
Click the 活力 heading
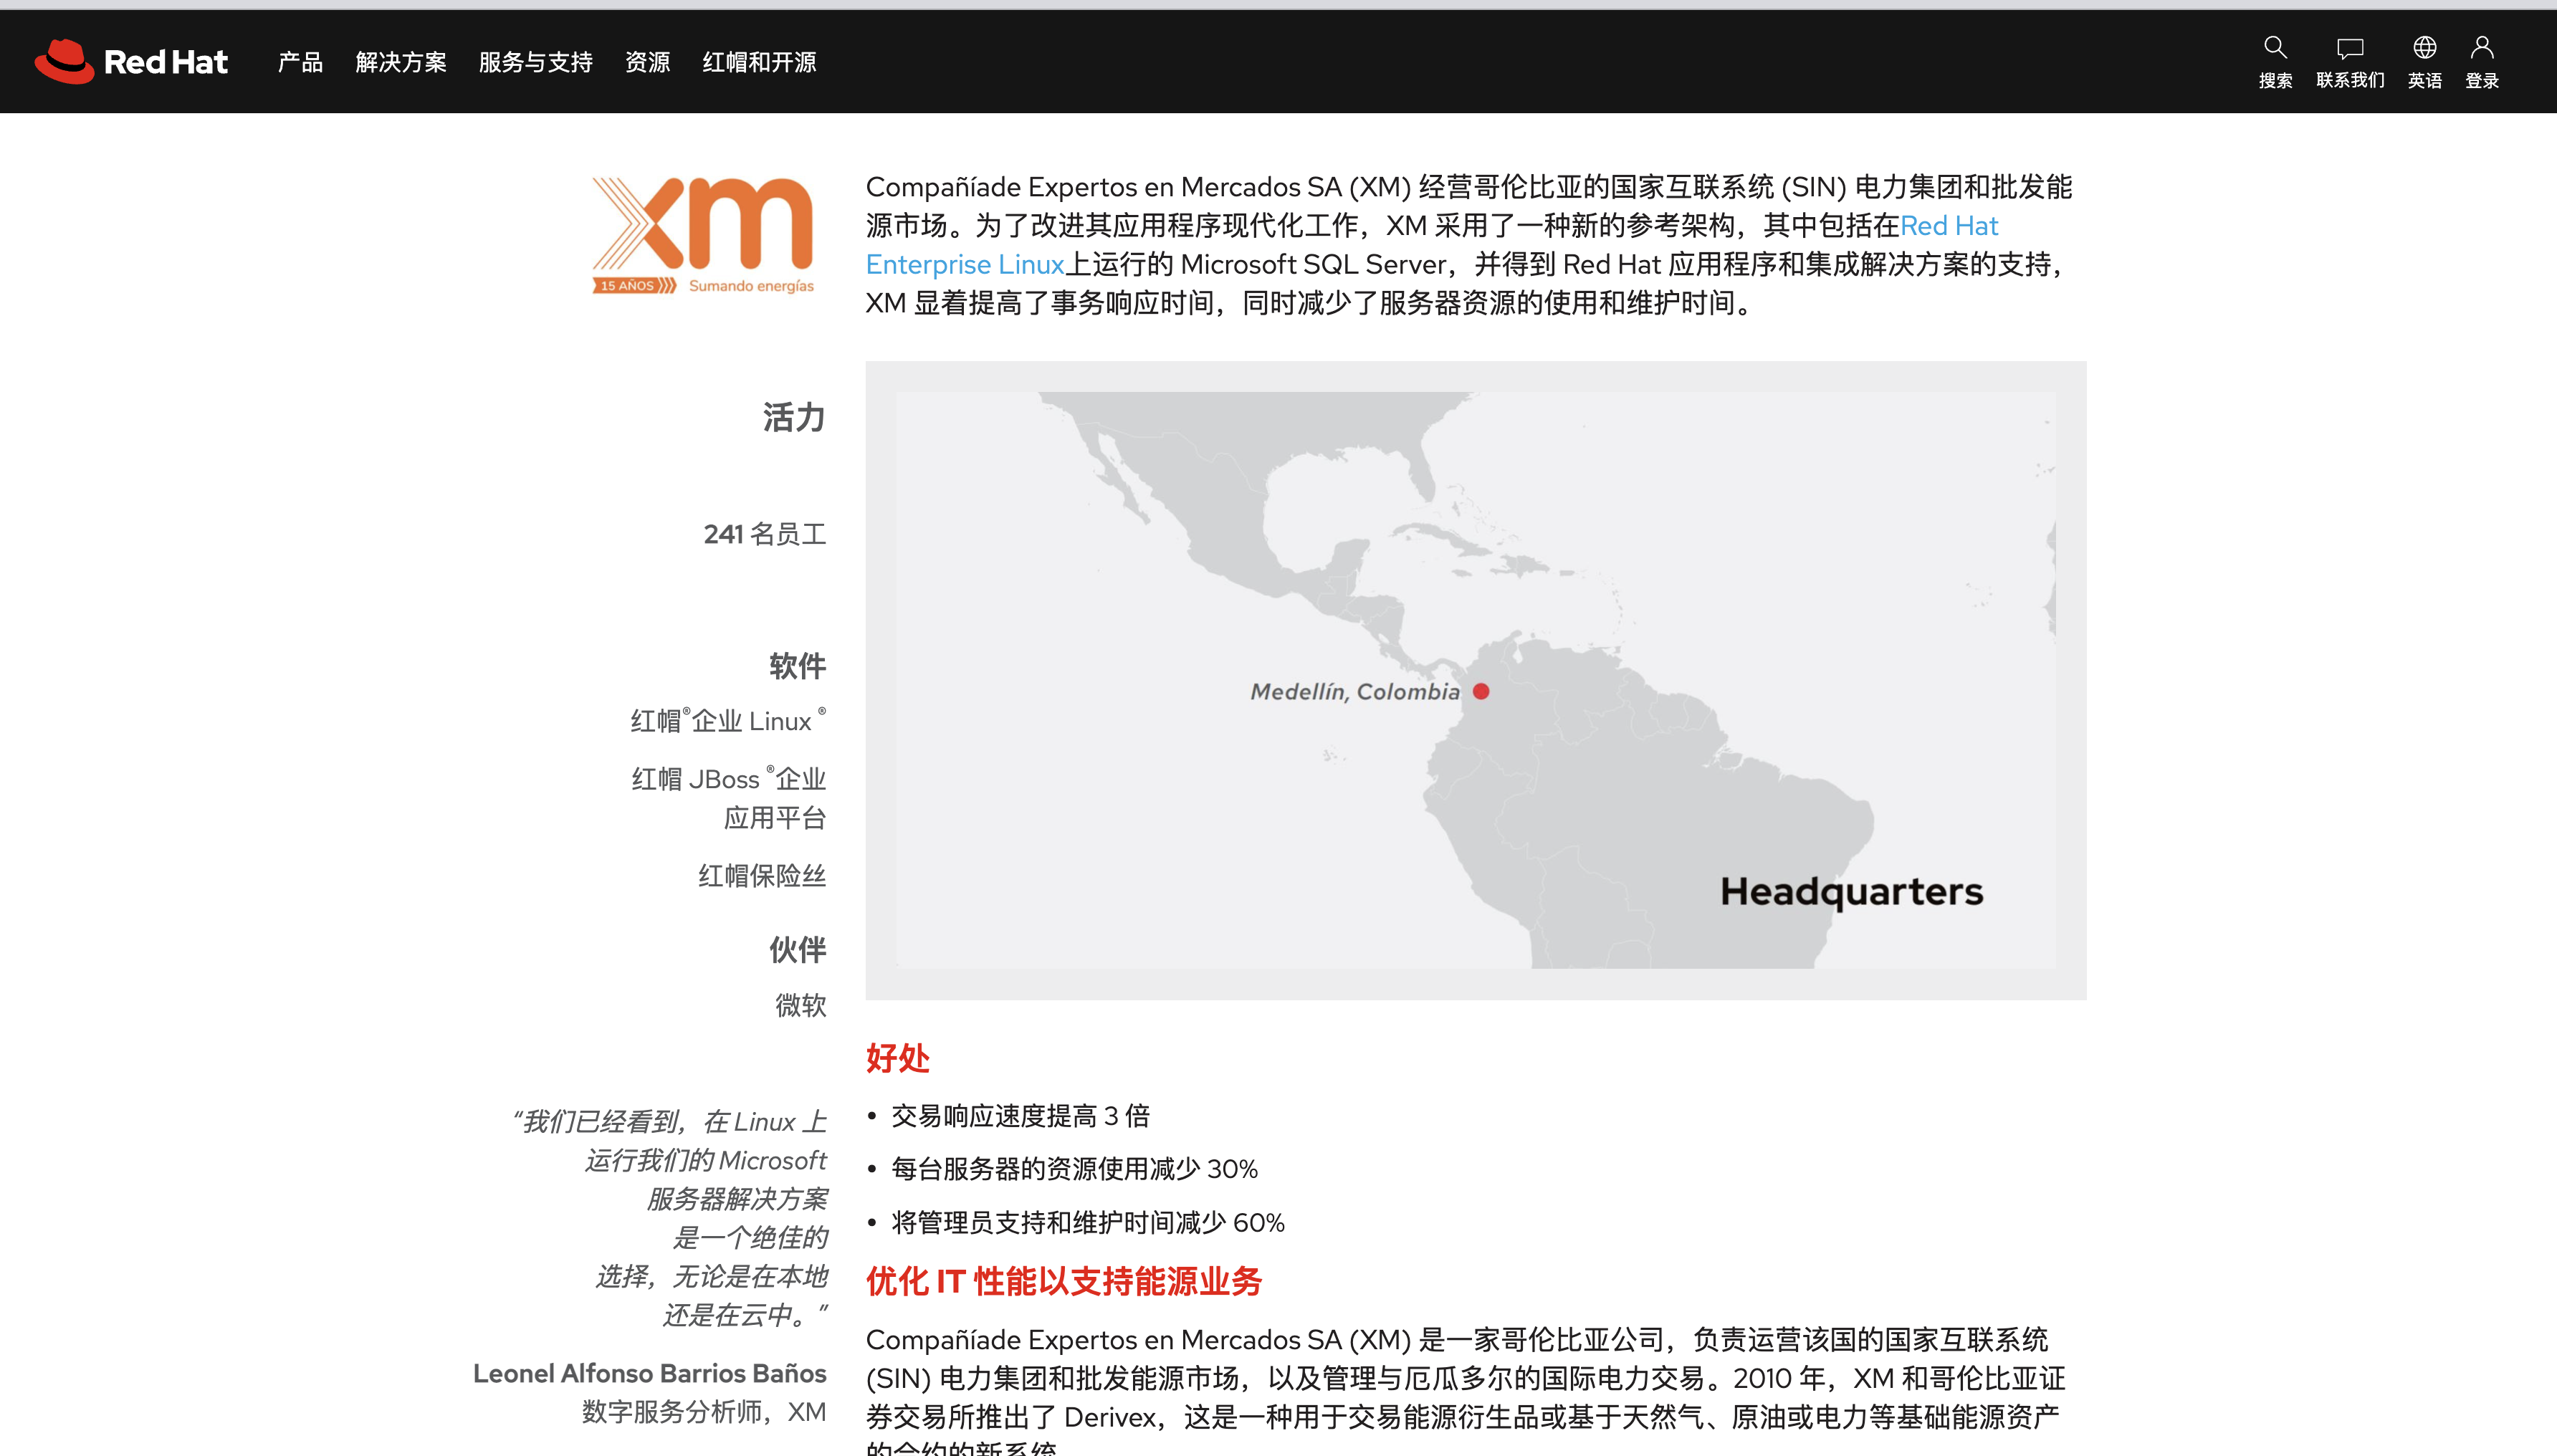(x=794, y=417)
